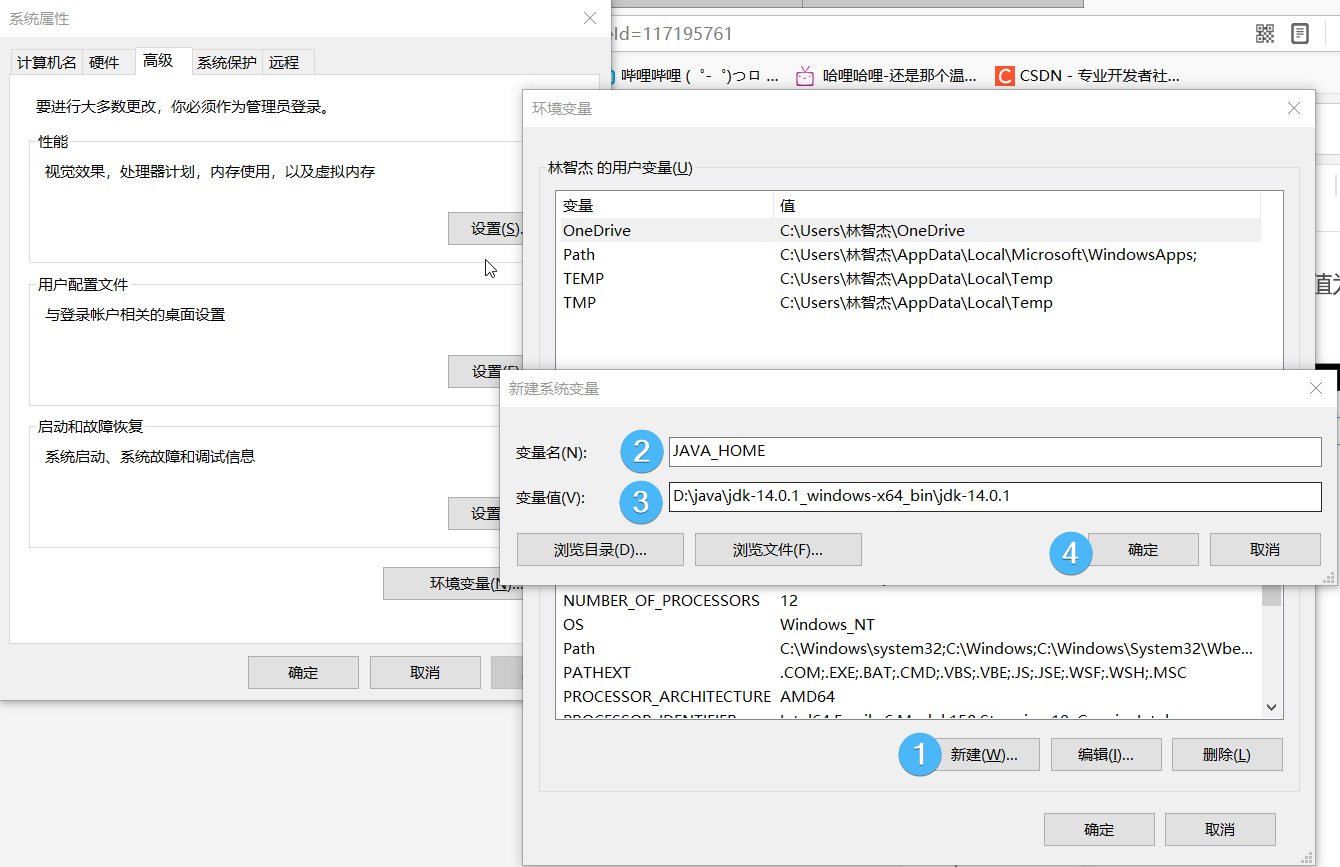Click 删除(L) for system variables
The width and height of the screenshot is (1340, 867).
[1227, 755]
